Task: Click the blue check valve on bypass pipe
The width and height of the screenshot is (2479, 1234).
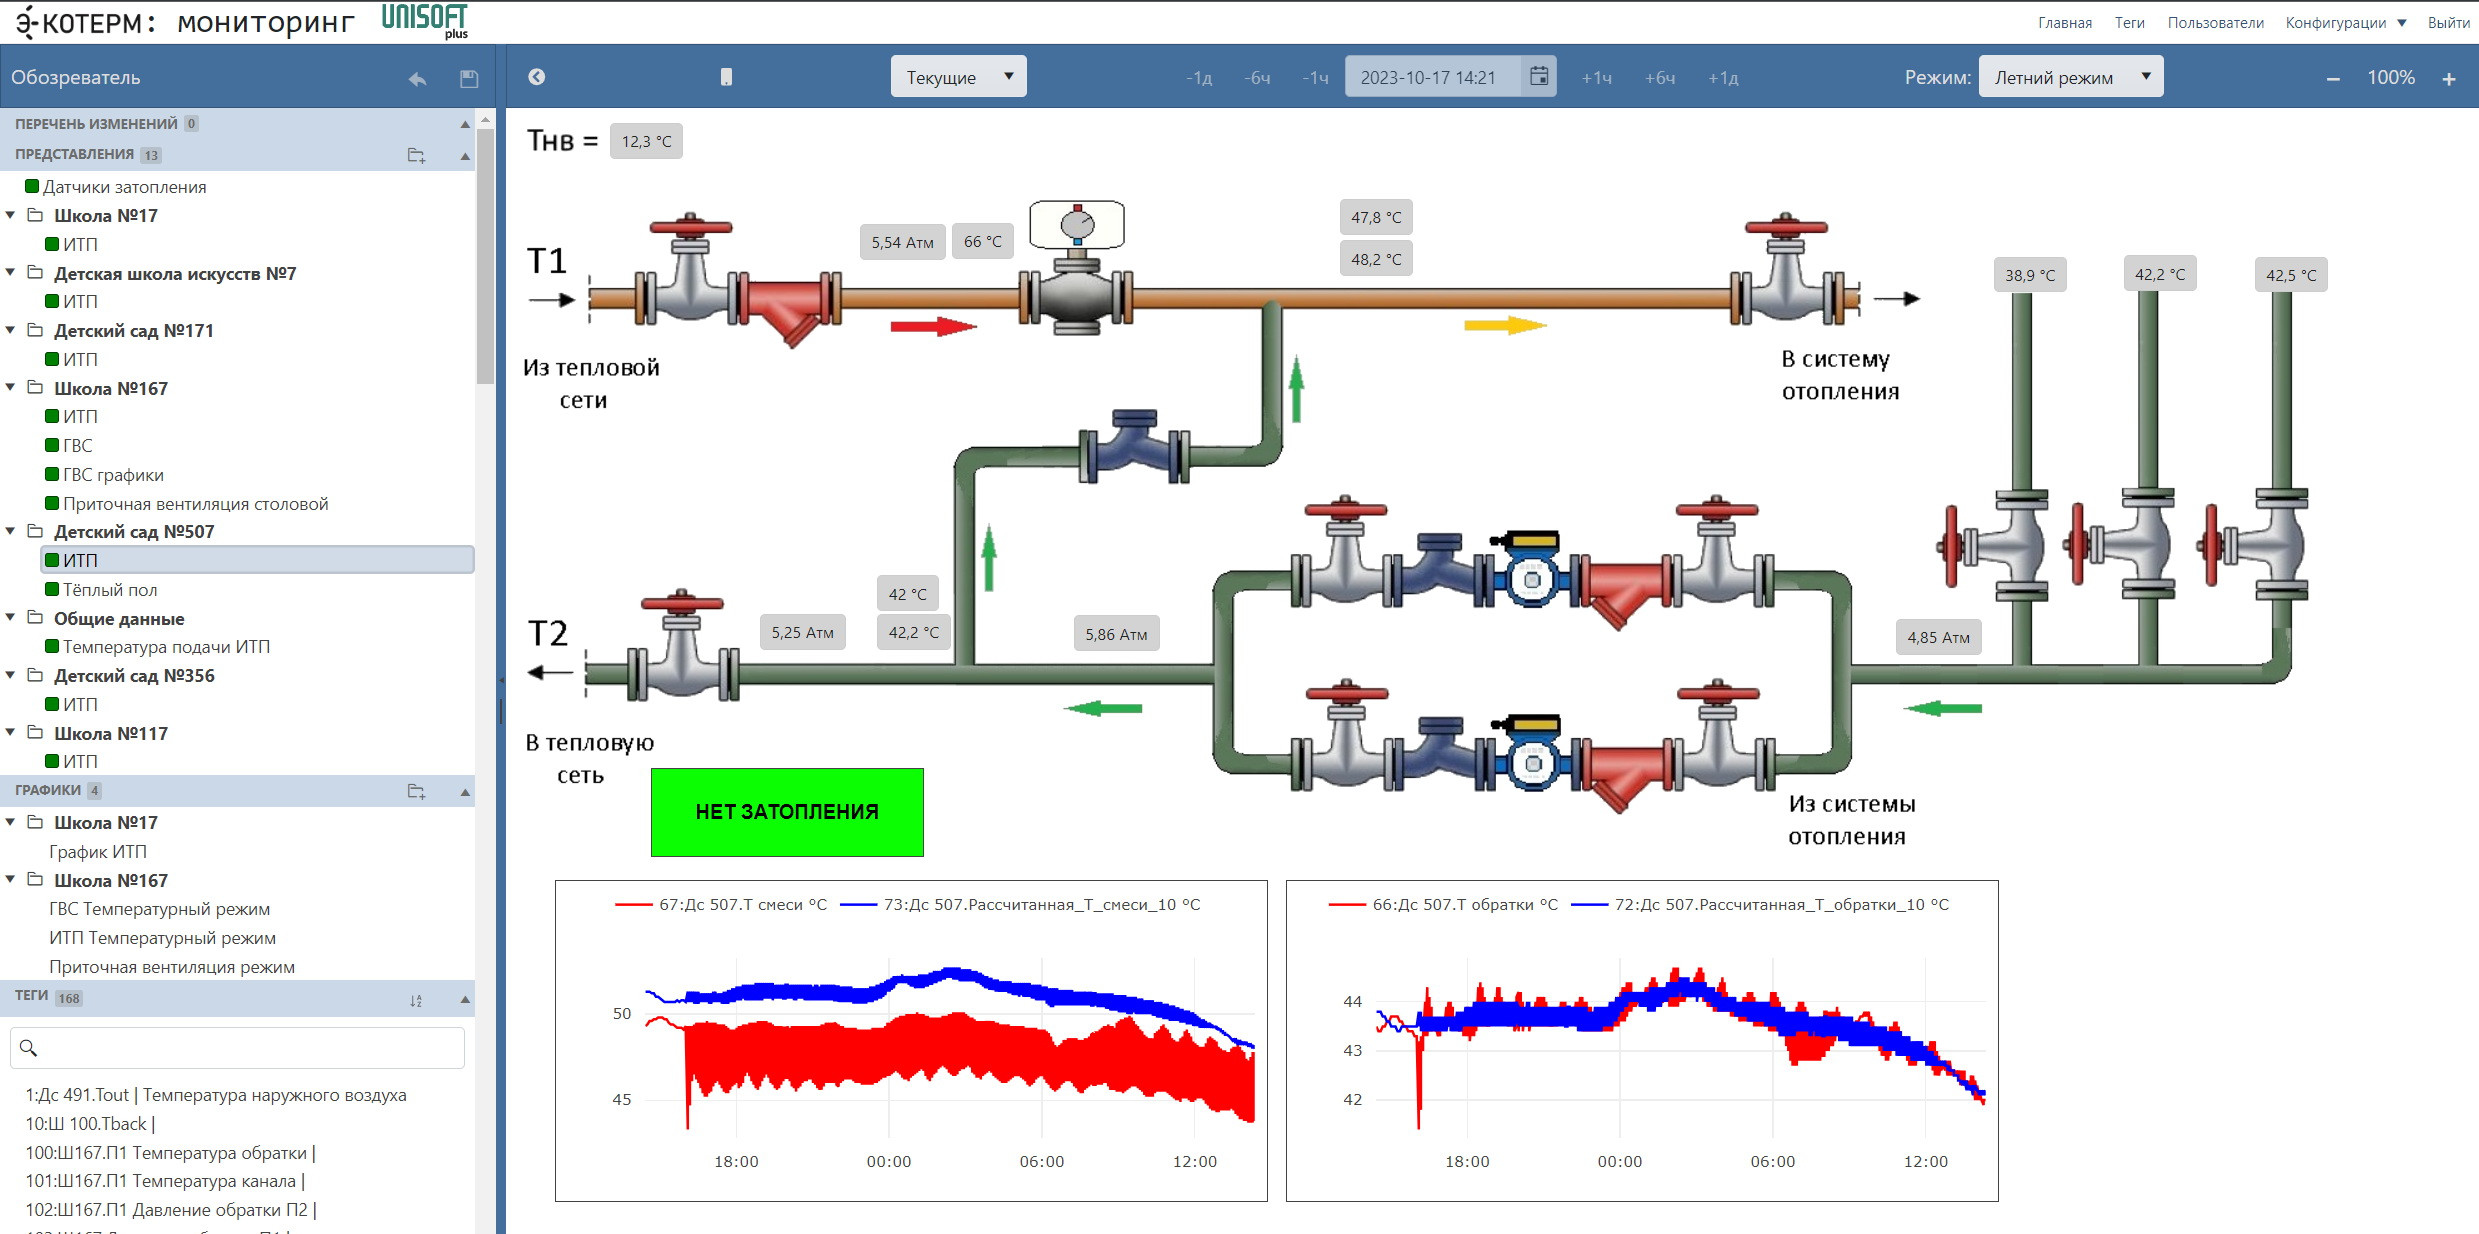Action: (x=1134, y=448)
